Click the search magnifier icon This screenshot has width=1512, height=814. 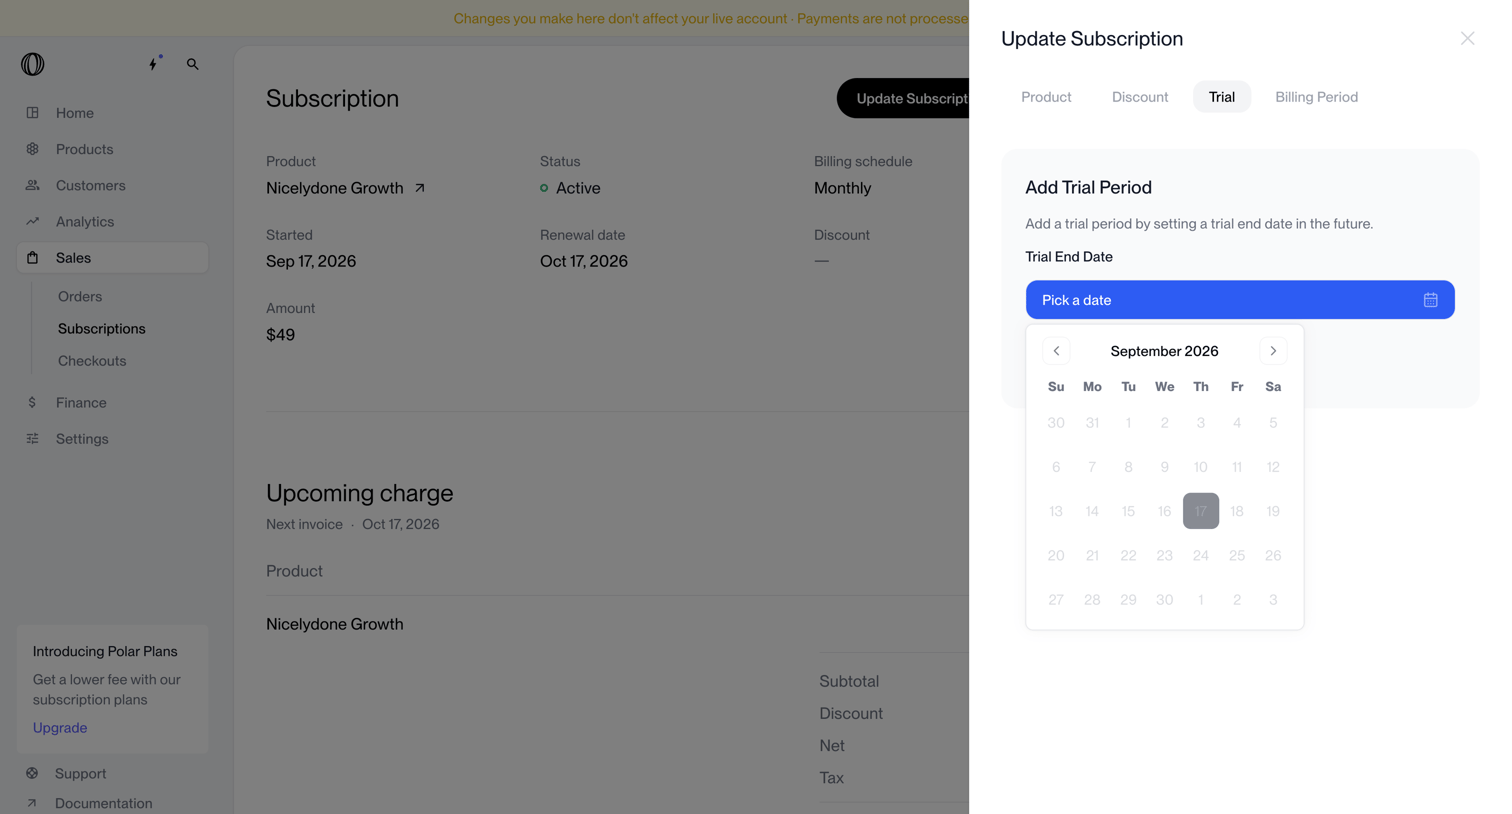193,64
